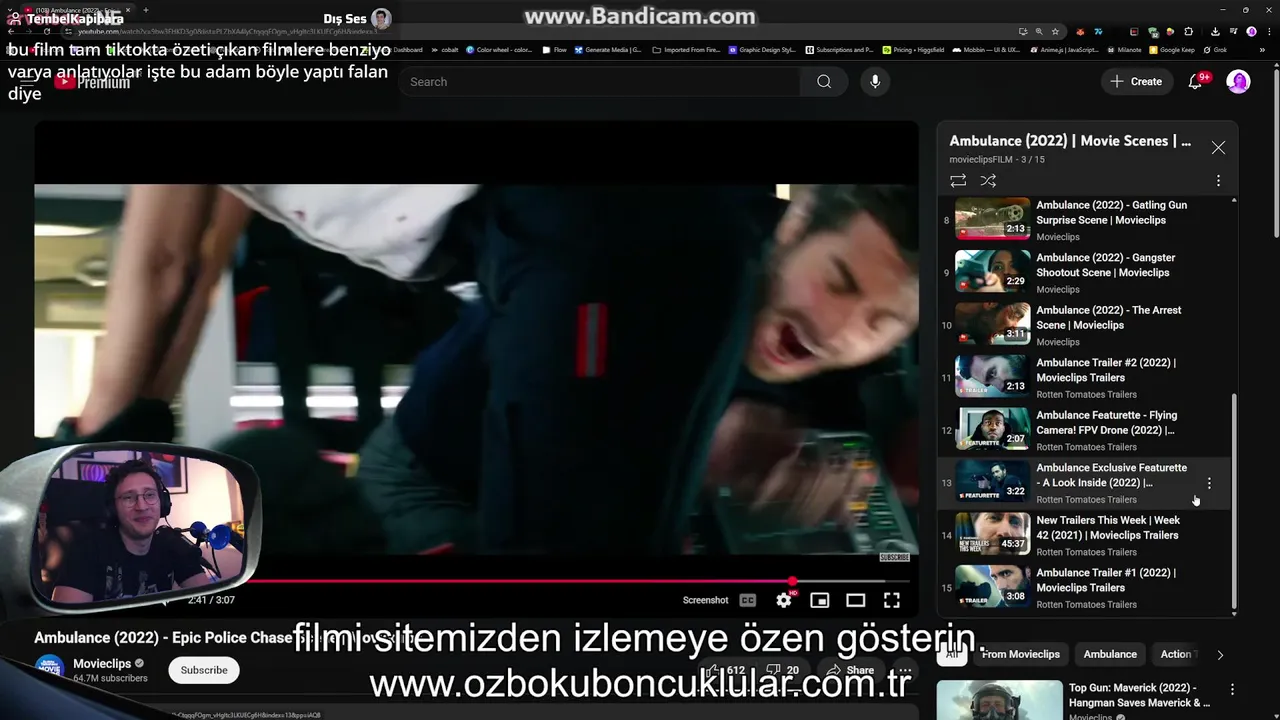
Task: Click the YouTube Premium logo
Action: 93,82
